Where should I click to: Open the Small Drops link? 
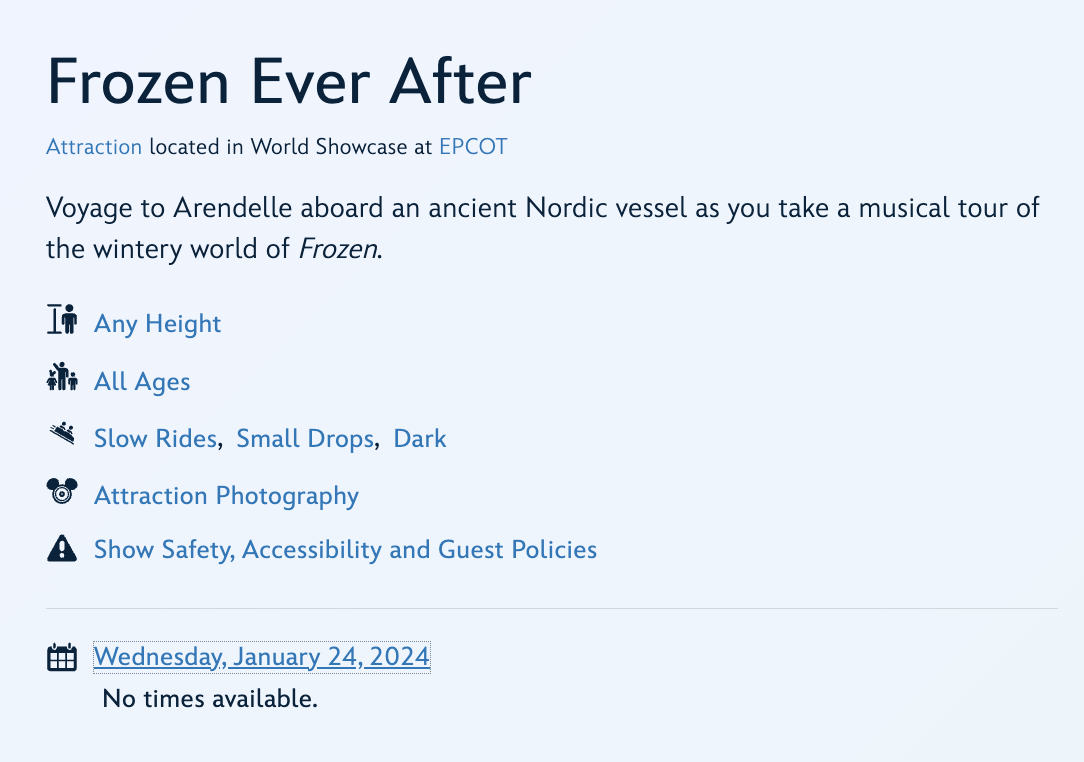coord(305,439)
